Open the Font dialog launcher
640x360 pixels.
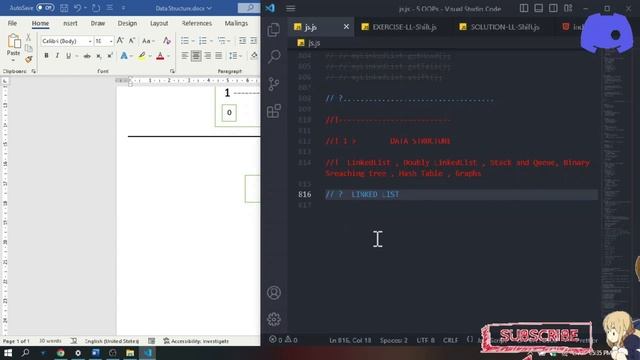pos(172,71)
